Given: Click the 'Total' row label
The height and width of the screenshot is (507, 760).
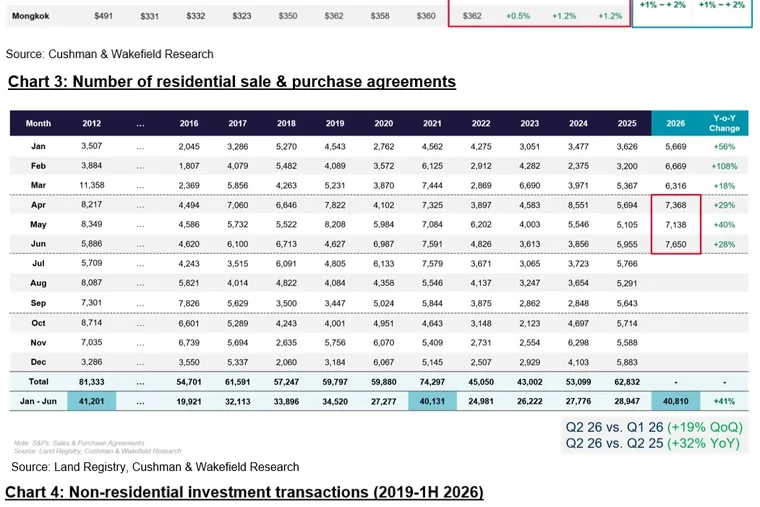Looking at the screenshot, I should (38, 381).
